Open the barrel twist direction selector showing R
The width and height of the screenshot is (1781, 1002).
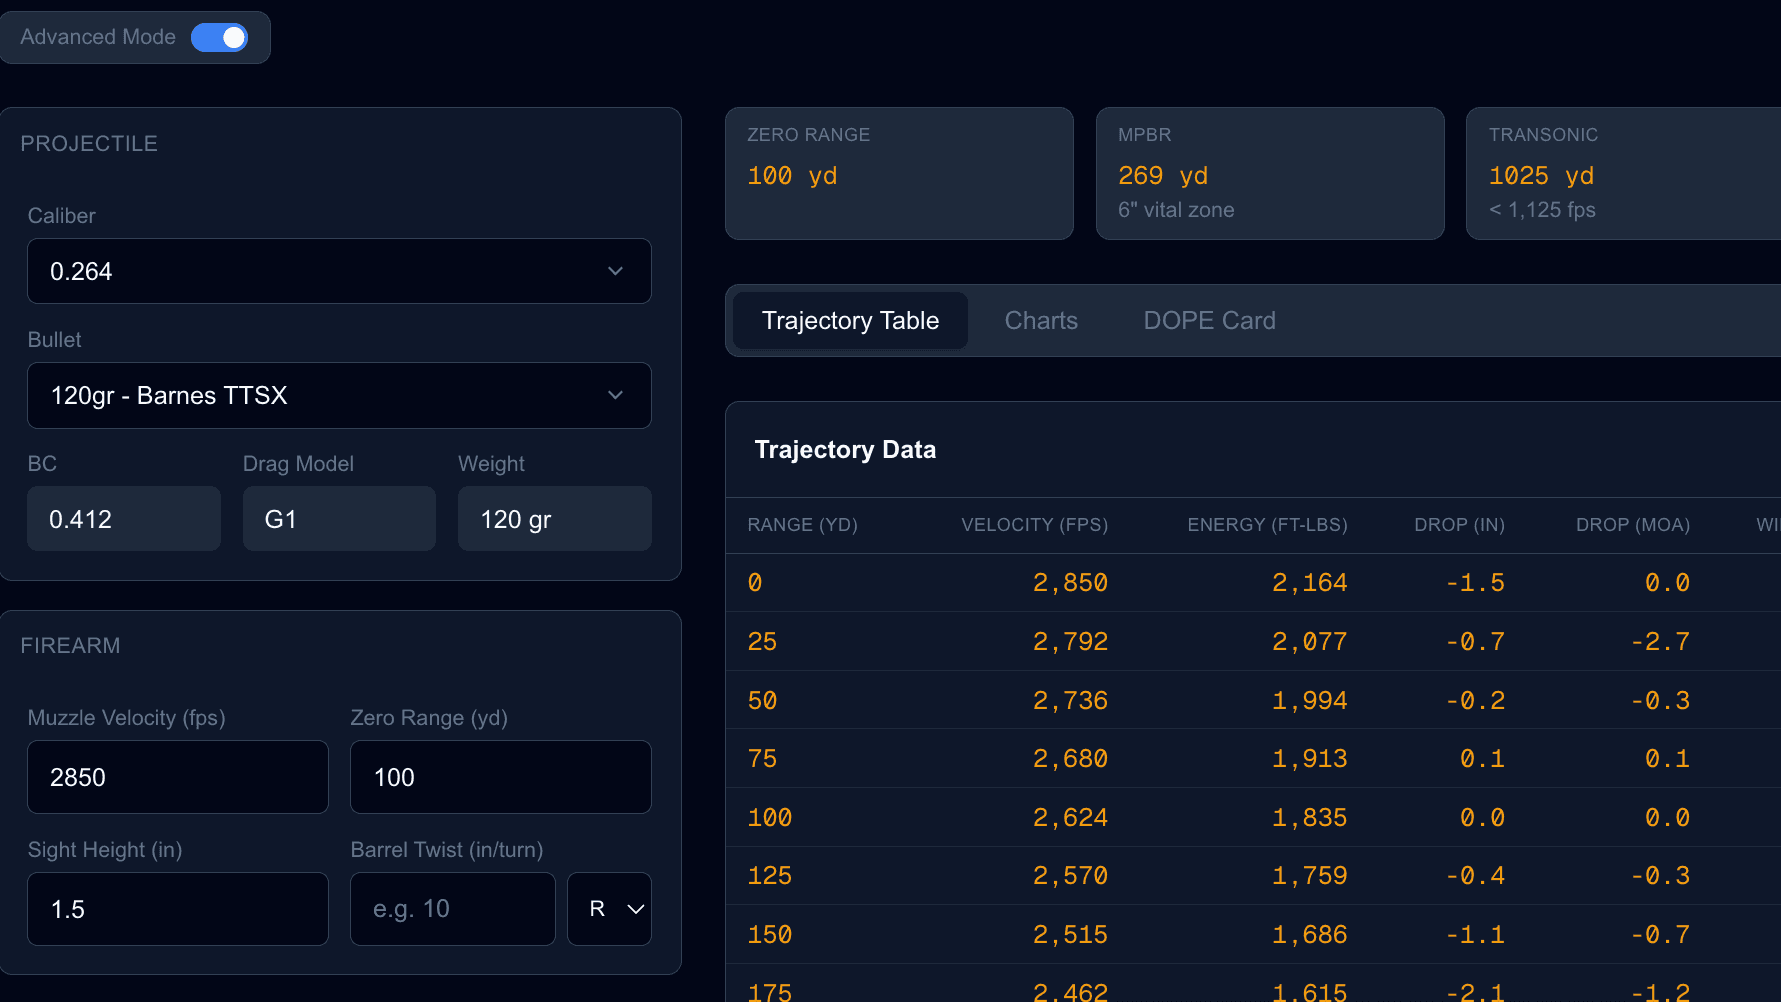pyautogui.click(x=609, y=908)
